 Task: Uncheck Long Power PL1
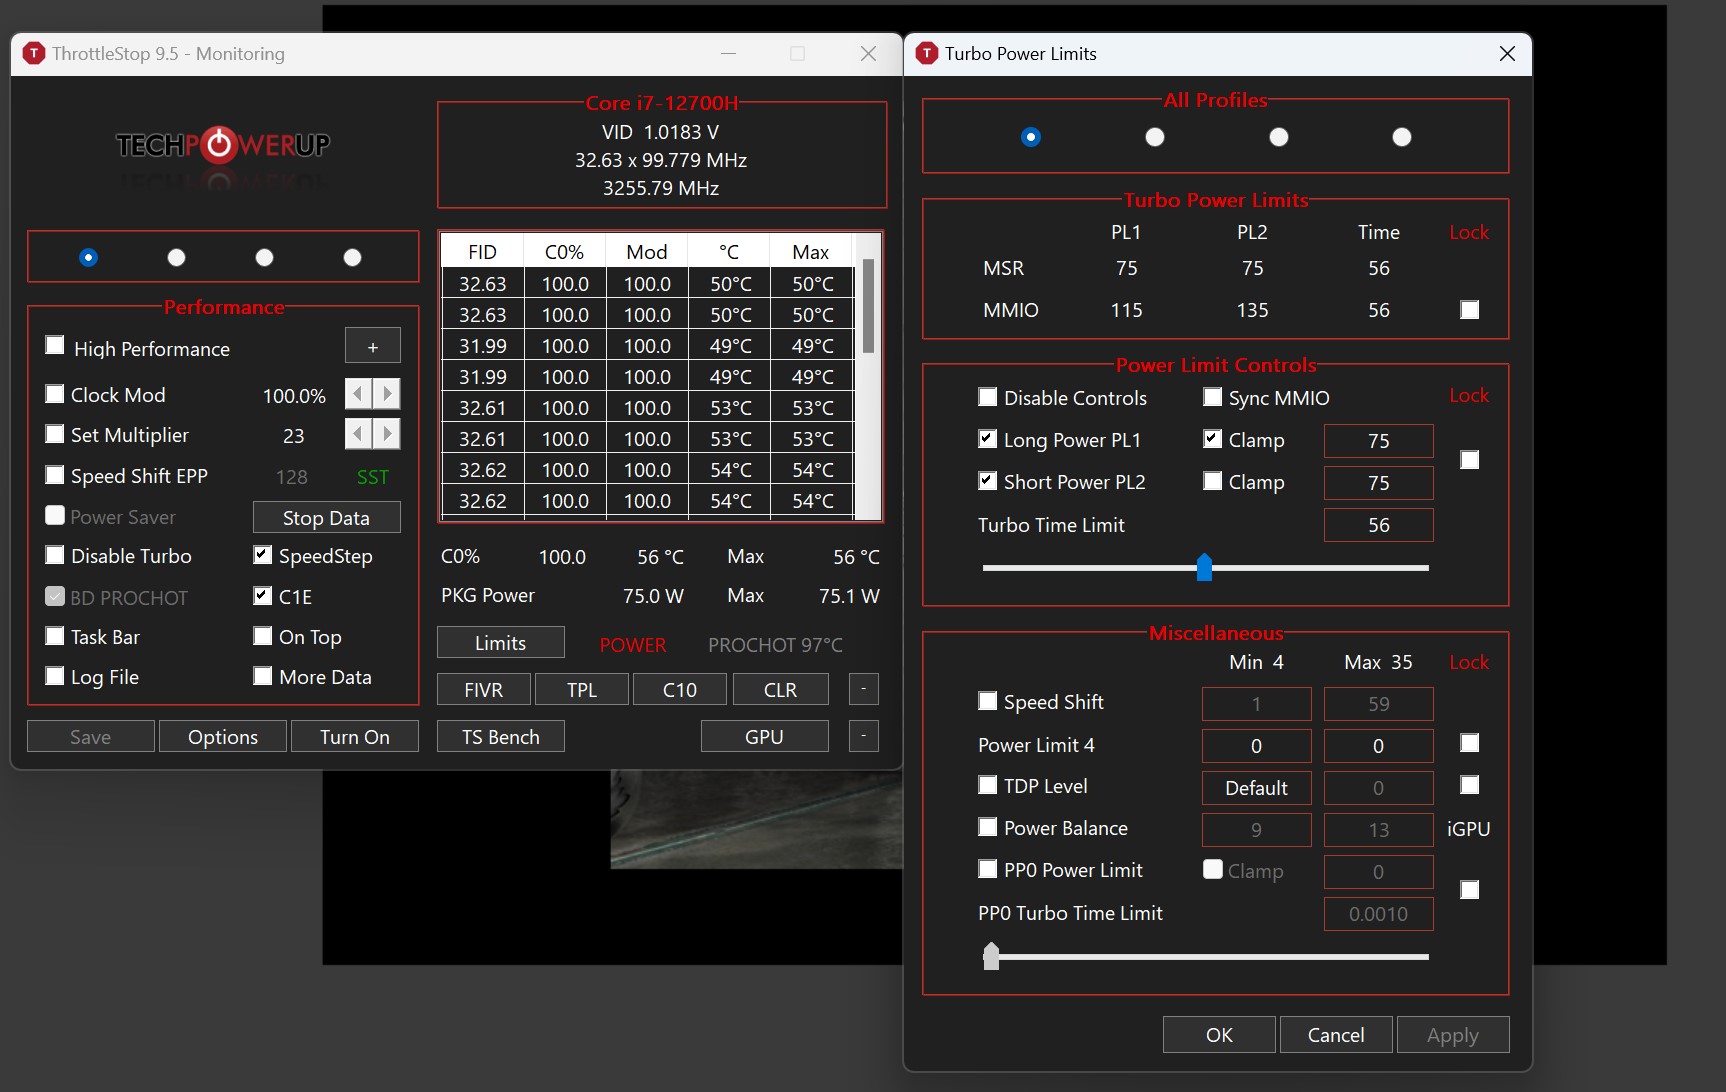pyautogui.click(x=988, y=439)
